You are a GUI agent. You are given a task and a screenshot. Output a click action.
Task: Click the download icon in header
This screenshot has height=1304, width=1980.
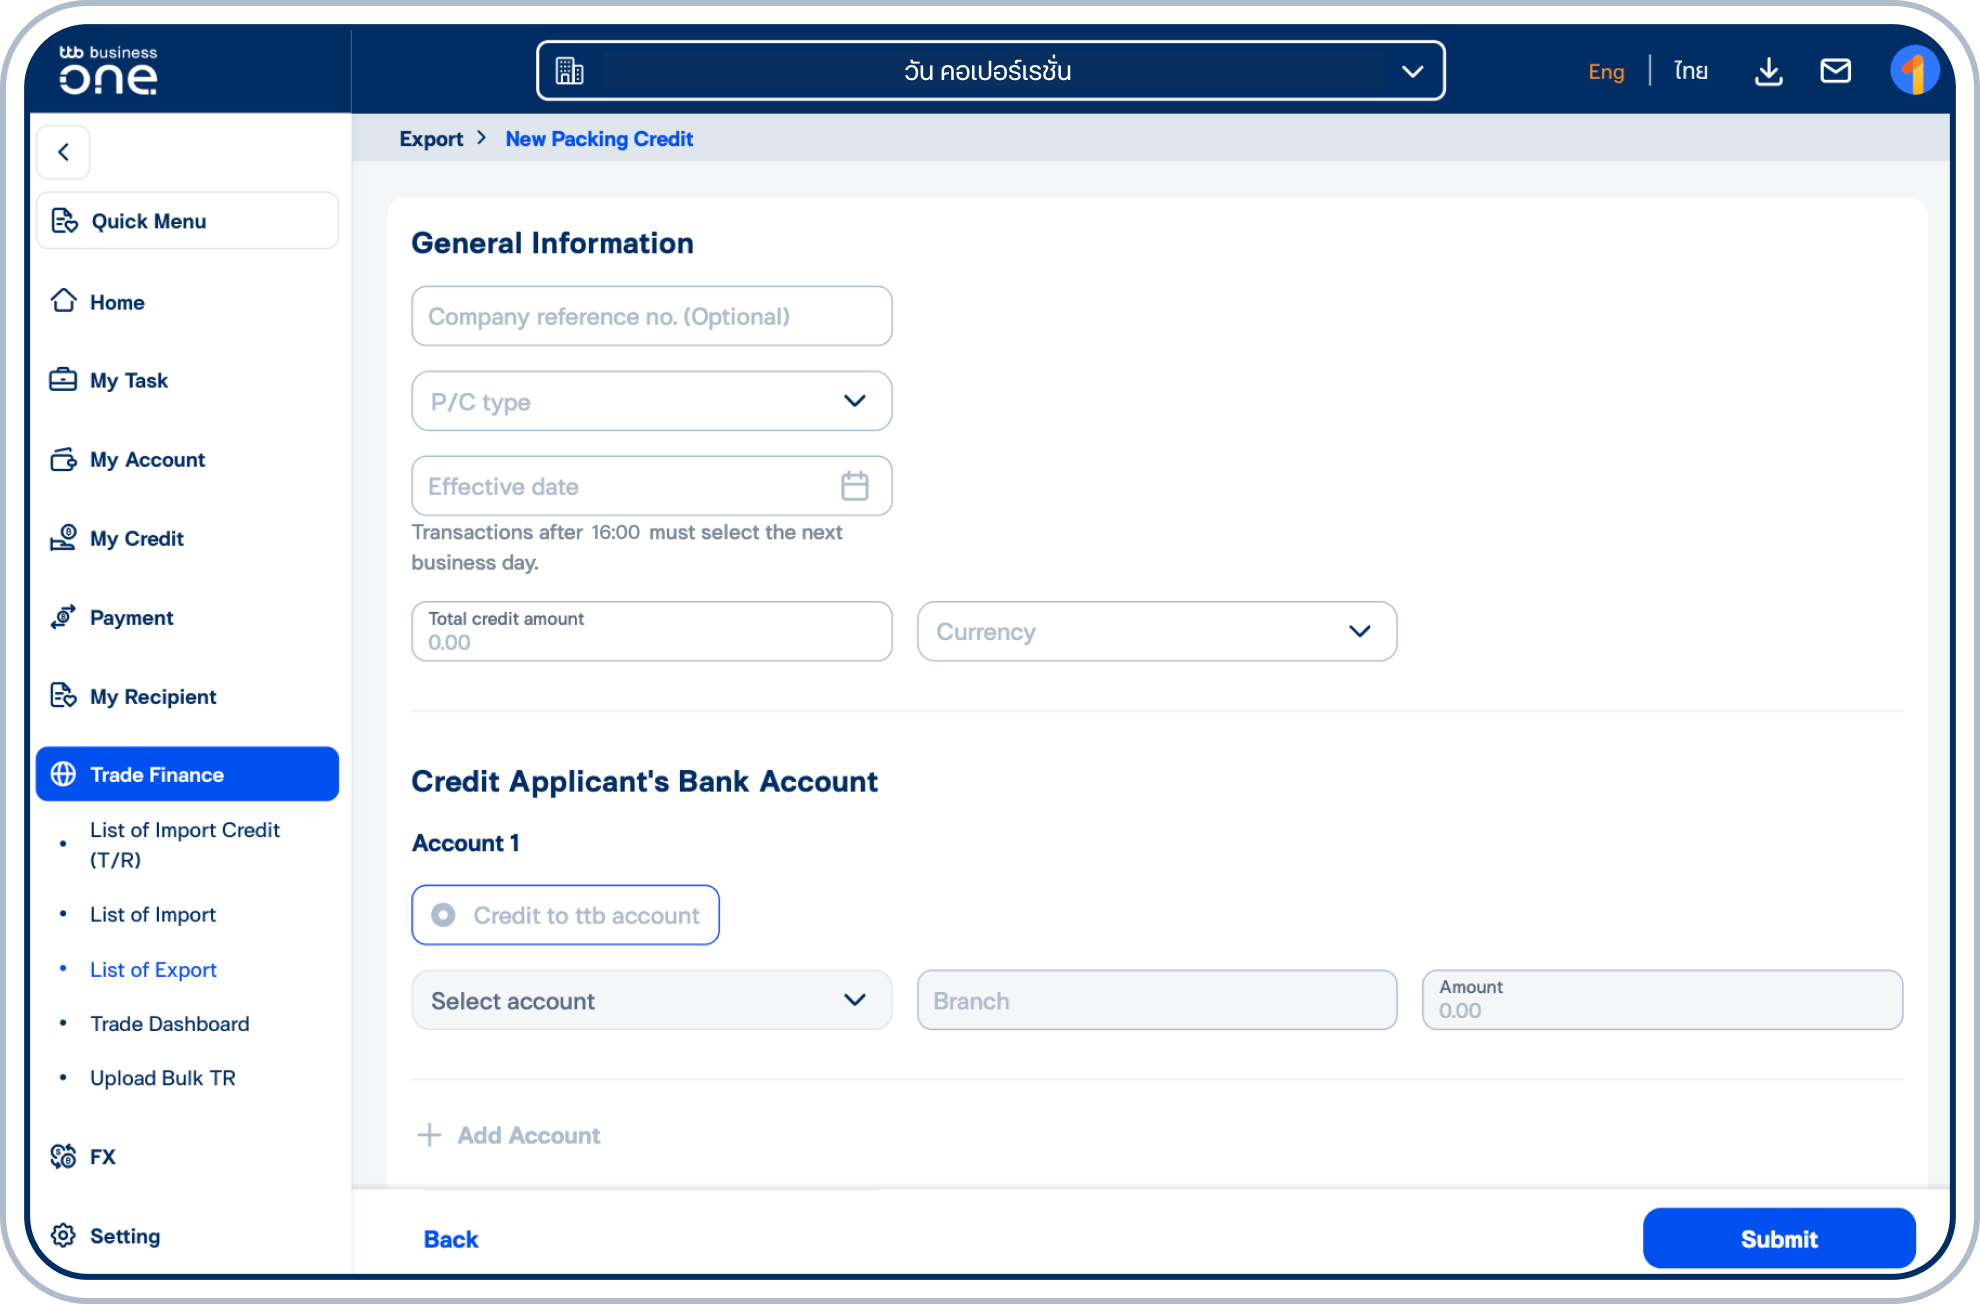click(1768, 71)
